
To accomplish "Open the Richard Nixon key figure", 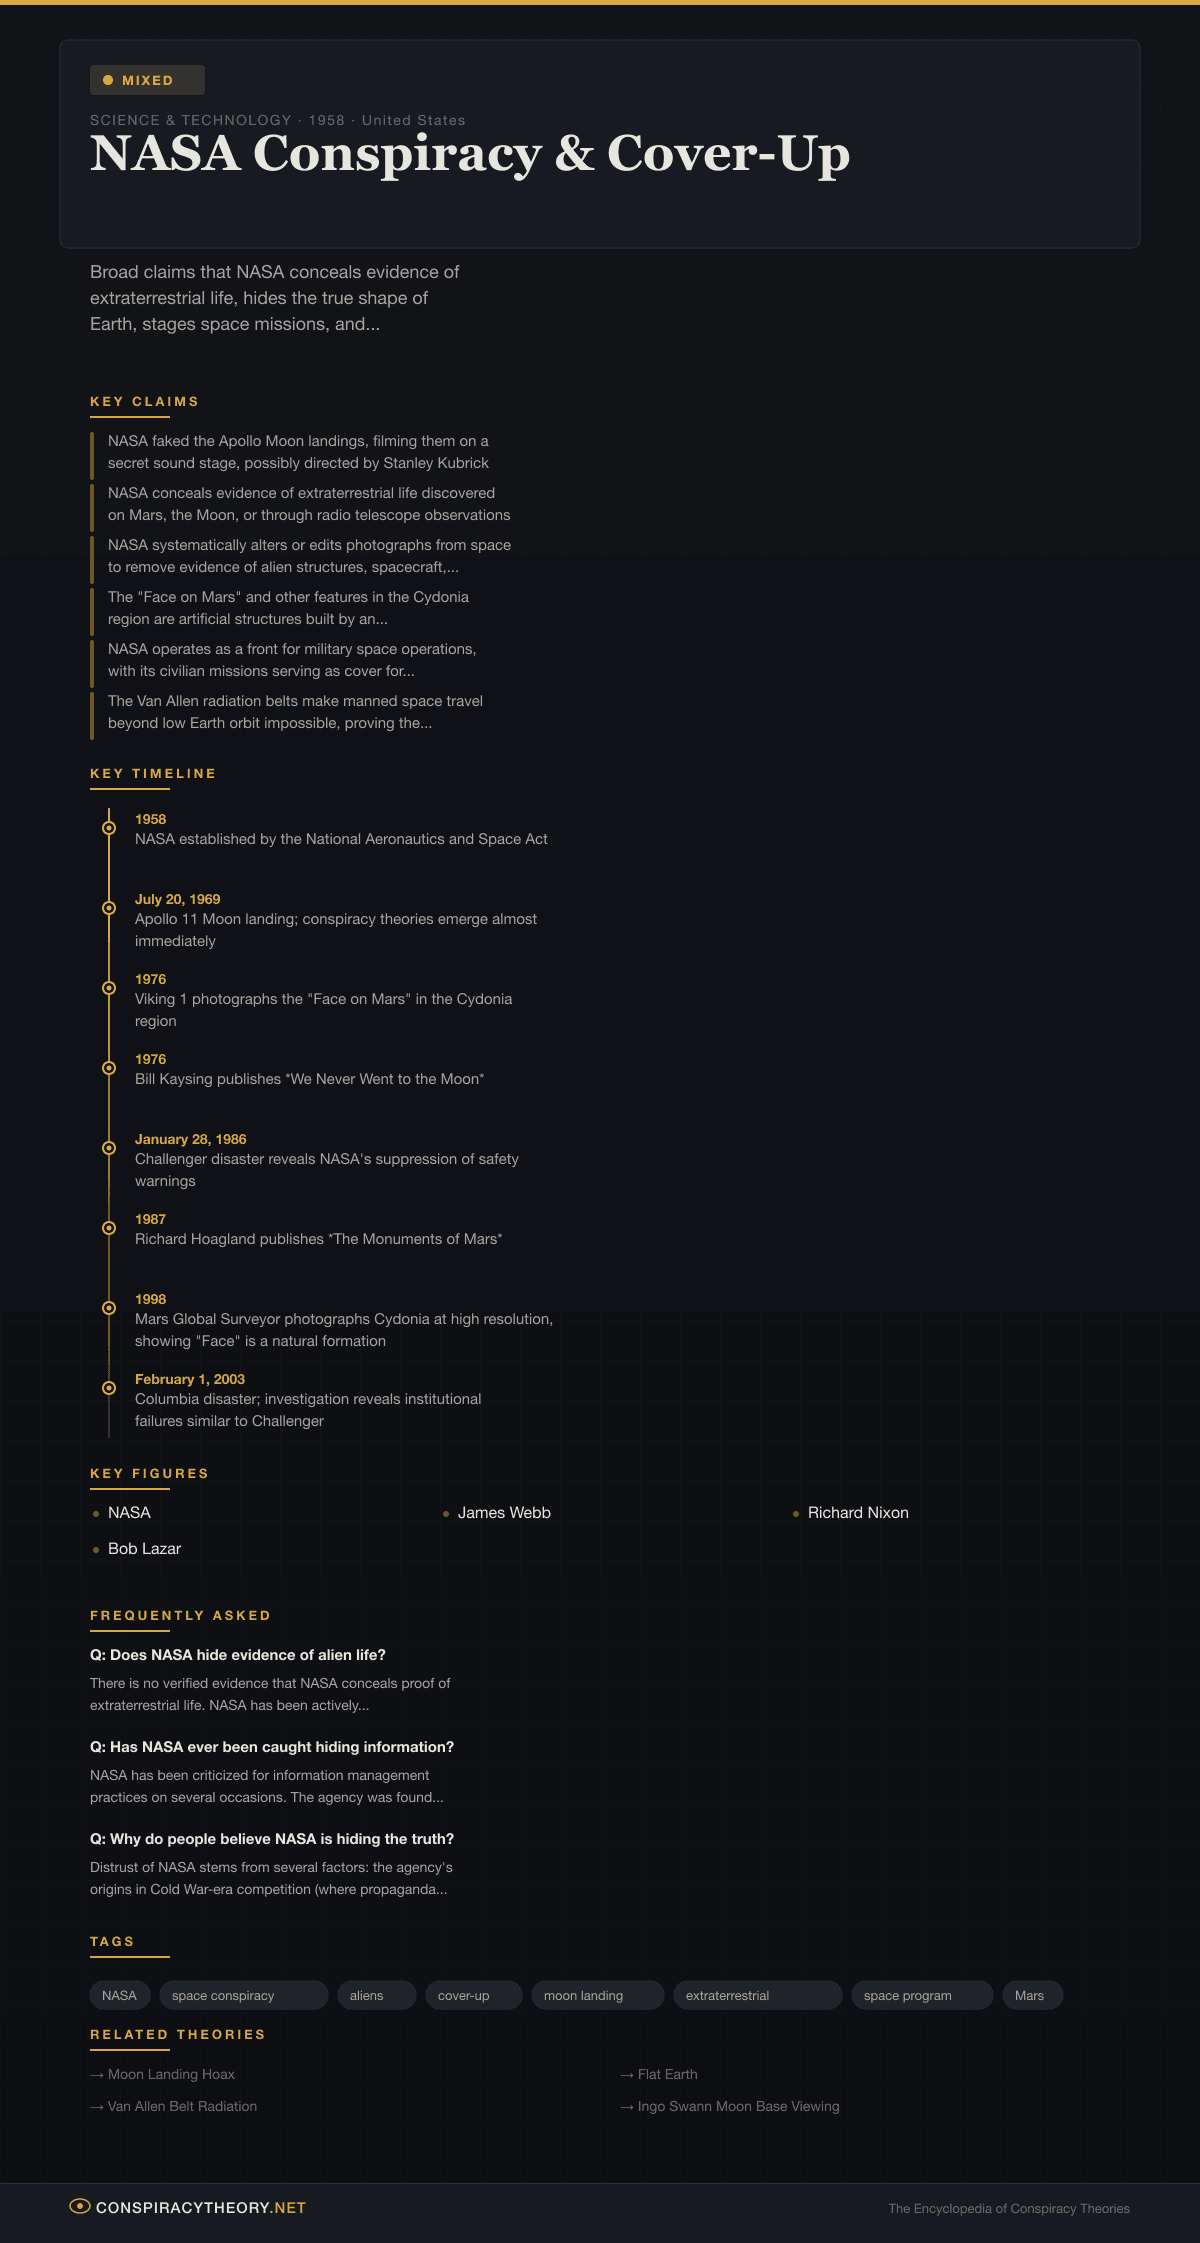I will tap(858, 1513).
